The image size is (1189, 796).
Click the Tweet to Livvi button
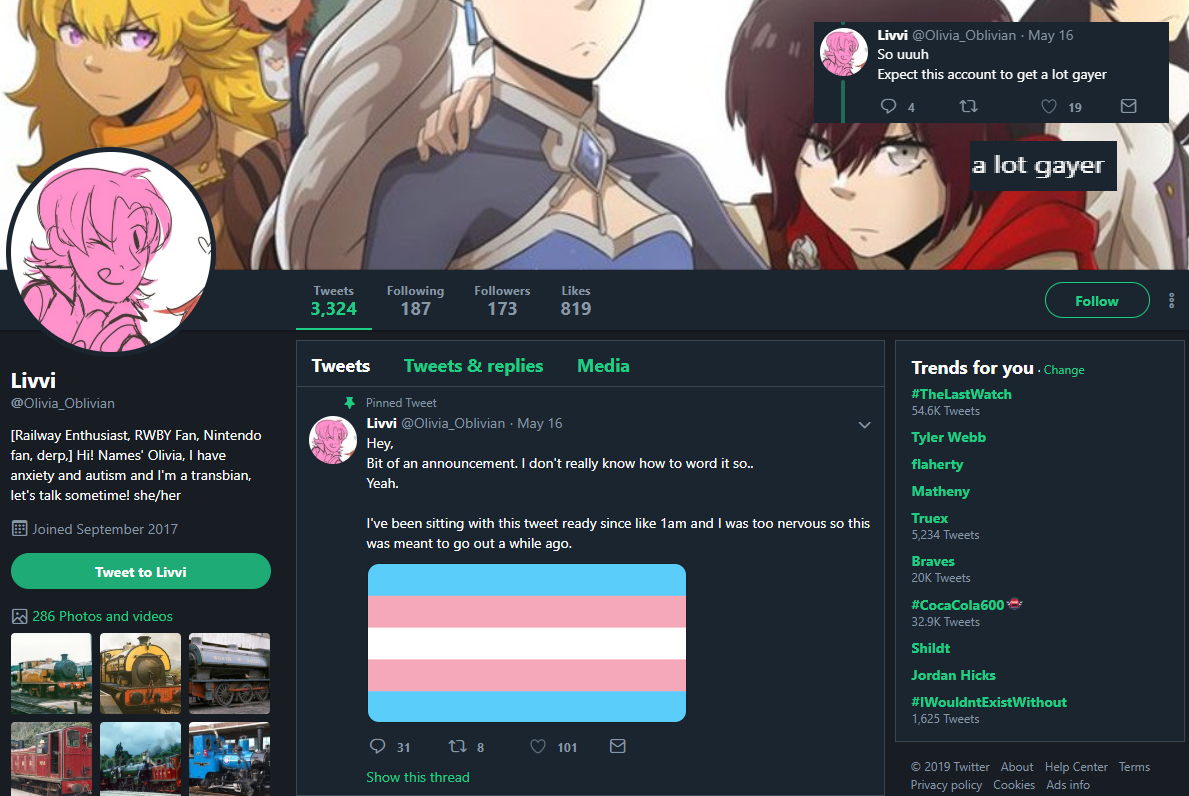pyautogui.click(x=141, y=572)
